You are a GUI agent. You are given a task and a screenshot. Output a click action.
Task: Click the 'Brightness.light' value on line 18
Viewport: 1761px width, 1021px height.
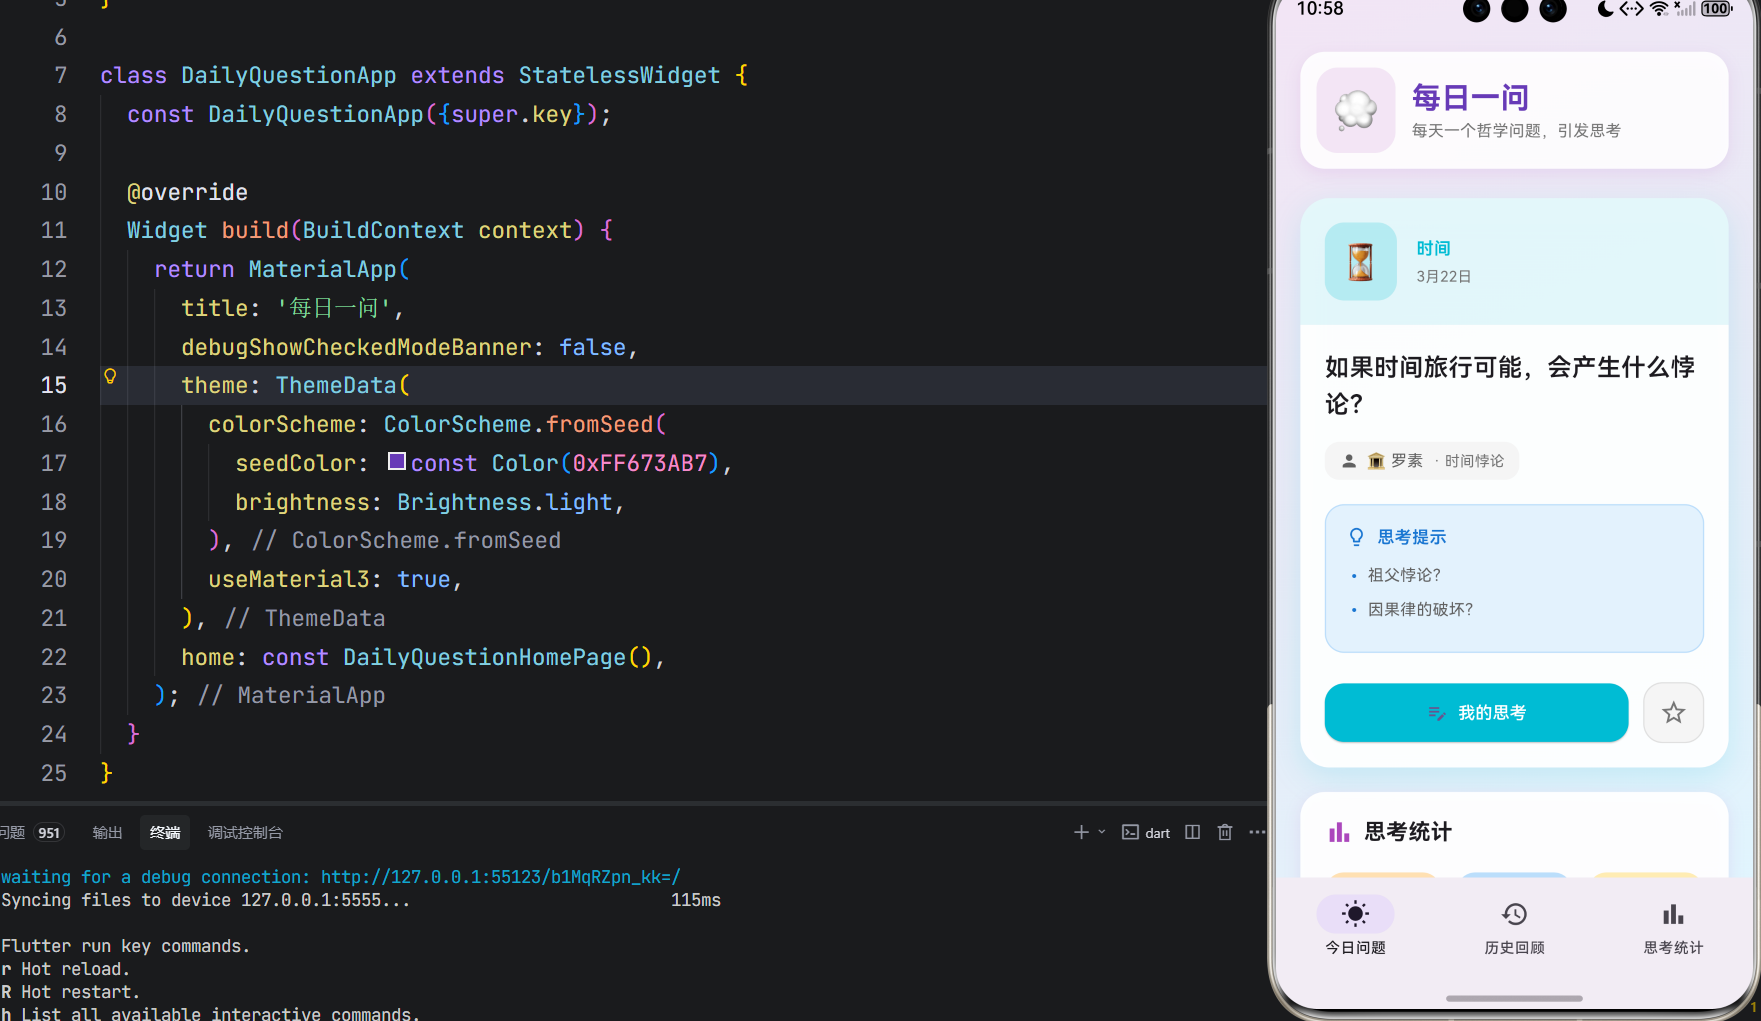(504, 502)
